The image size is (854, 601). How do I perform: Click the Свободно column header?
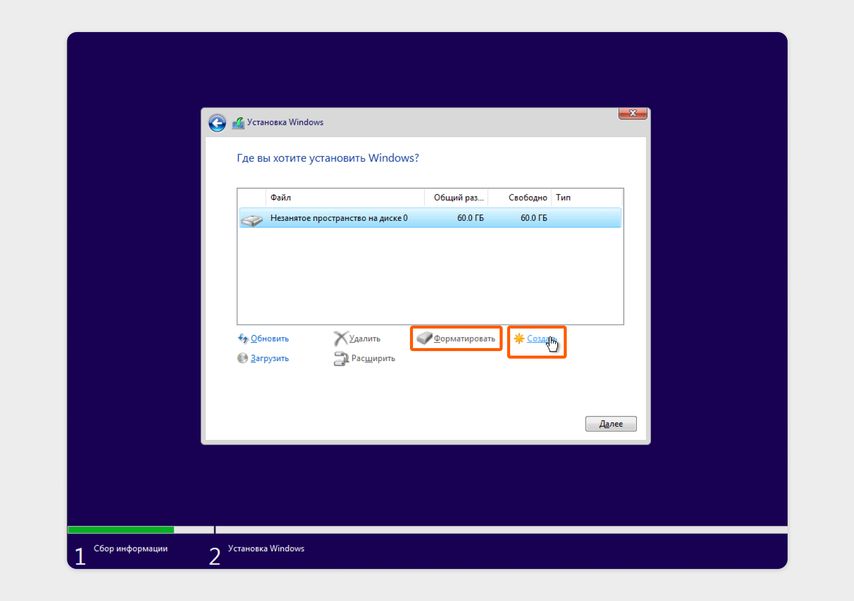[x=520, y=198]
